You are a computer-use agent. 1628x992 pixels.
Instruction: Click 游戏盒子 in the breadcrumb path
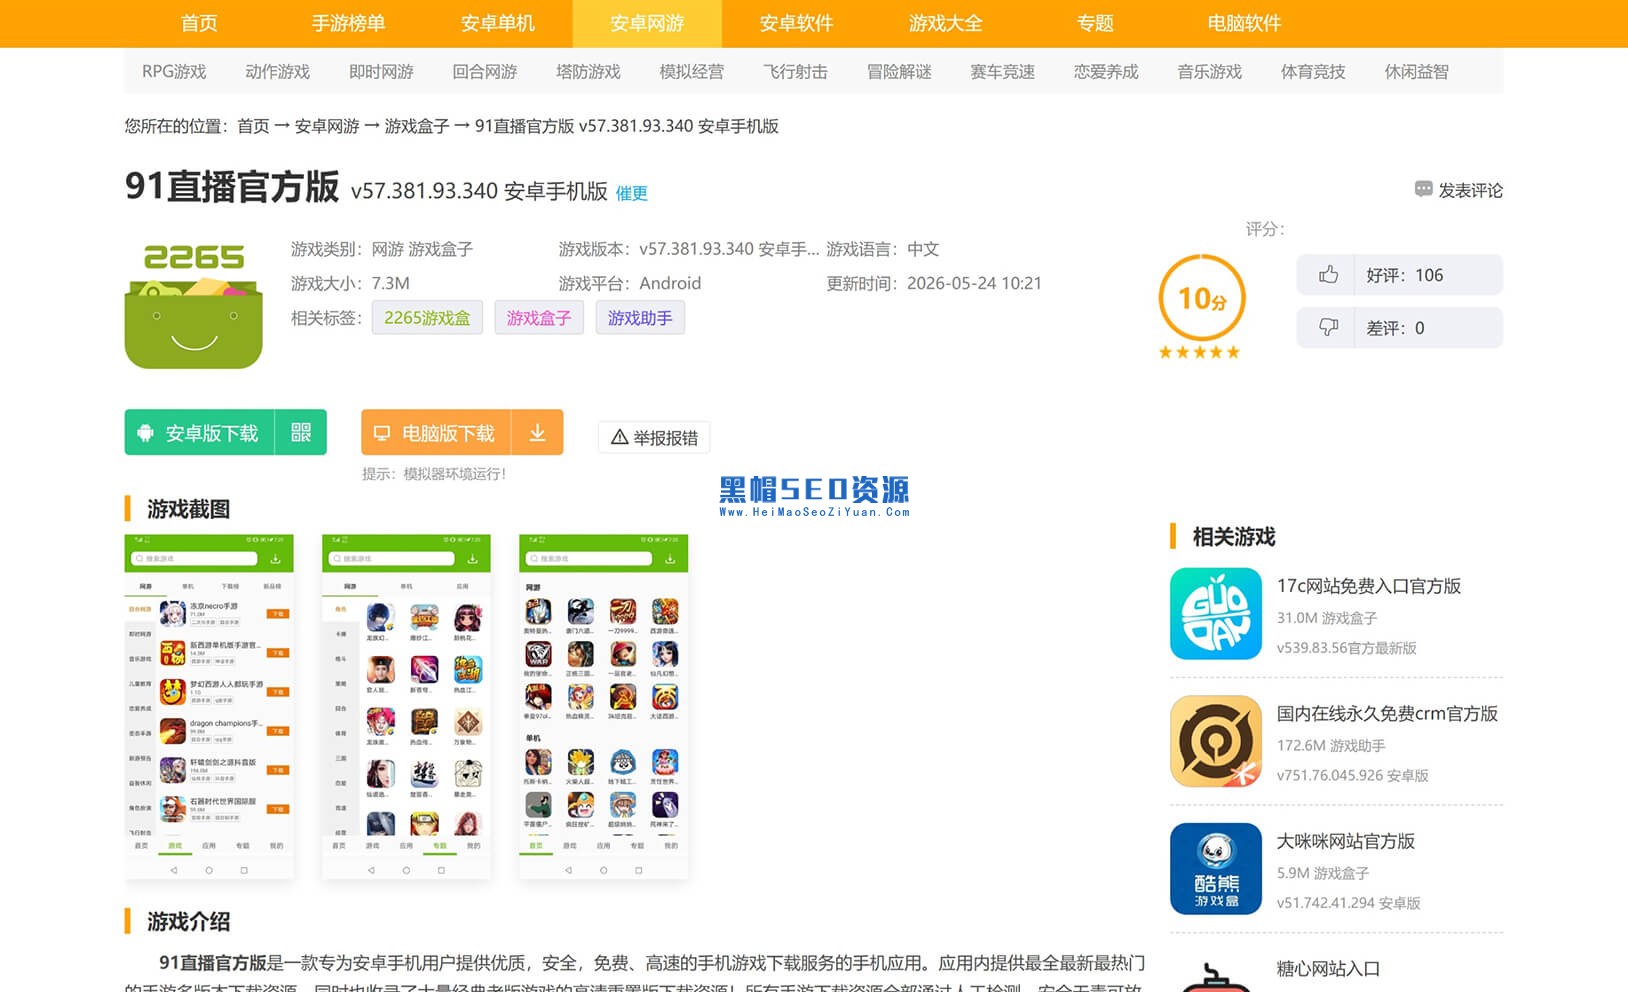point(417,126)
